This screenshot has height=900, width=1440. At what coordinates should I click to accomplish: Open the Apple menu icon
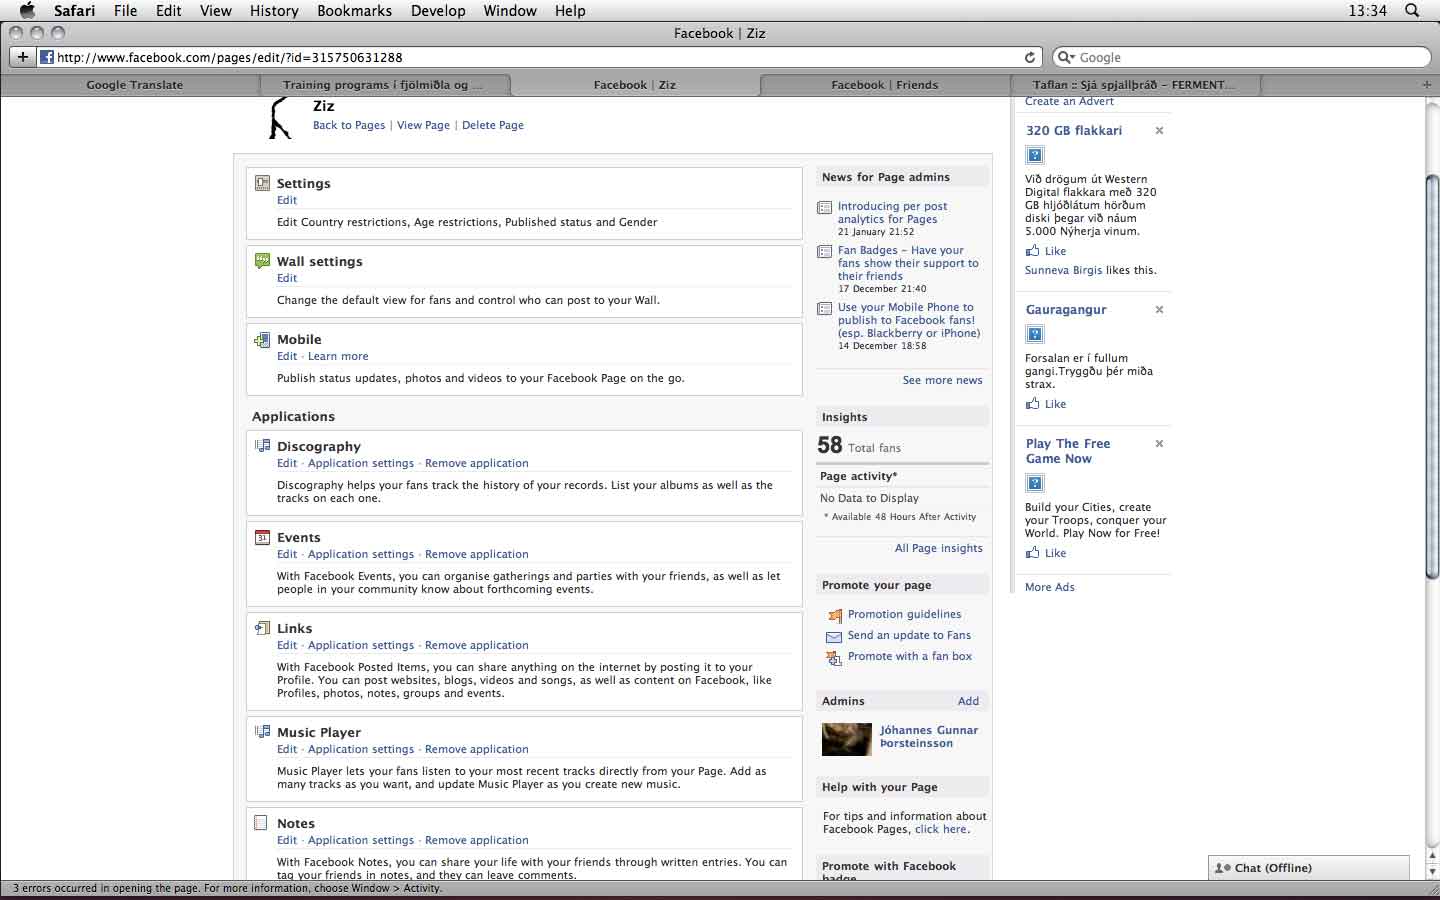(27, 10)
